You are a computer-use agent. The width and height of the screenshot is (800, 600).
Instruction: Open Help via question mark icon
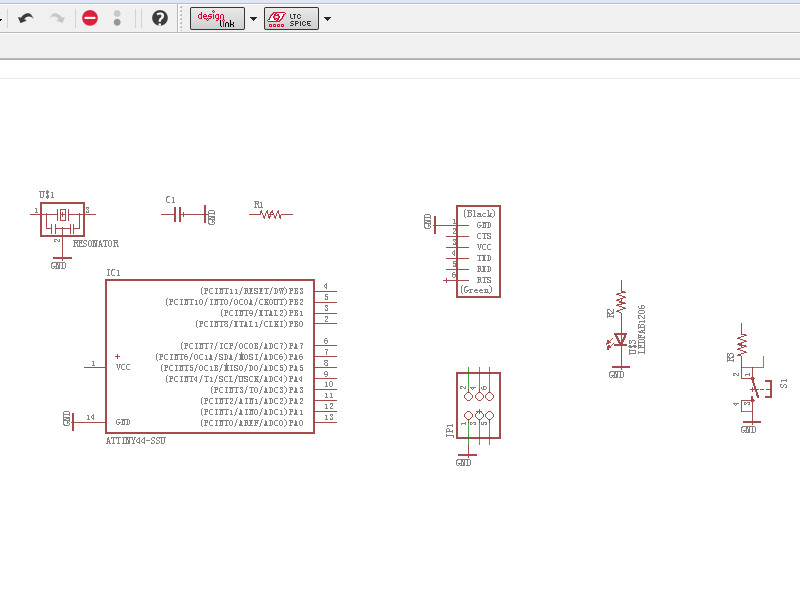[x=160, y=19]
